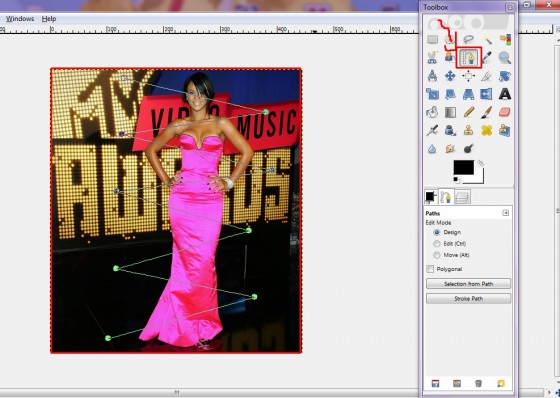Enable the Polygonal checkbox
The width and height of the screenshot is (560, 398).
(430, 269)
